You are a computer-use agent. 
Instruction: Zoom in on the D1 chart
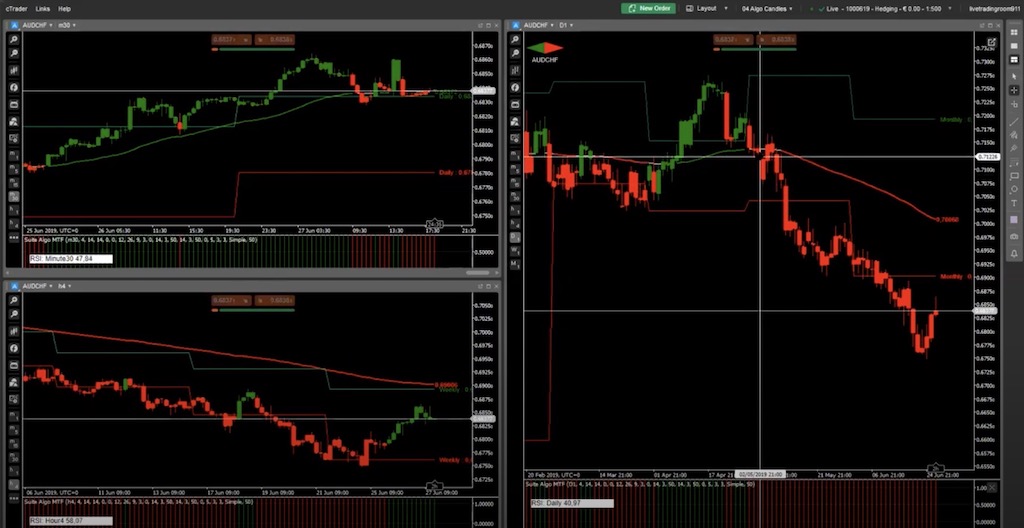[515, 39]
